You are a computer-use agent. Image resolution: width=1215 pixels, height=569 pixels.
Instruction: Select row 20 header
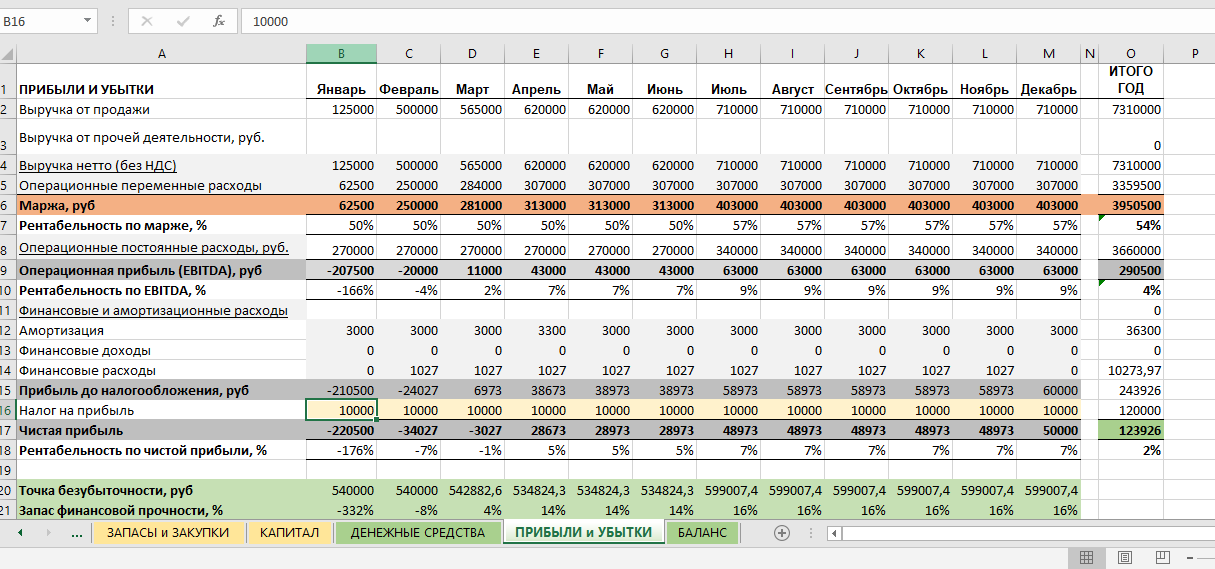7,490
